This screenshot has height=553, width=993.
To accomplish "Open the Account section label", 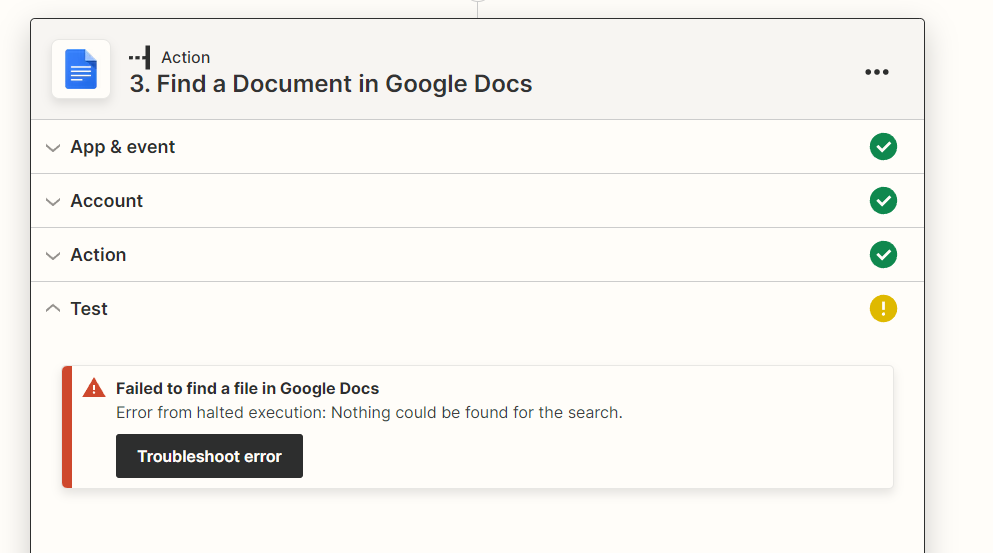I will coord(106,201).
